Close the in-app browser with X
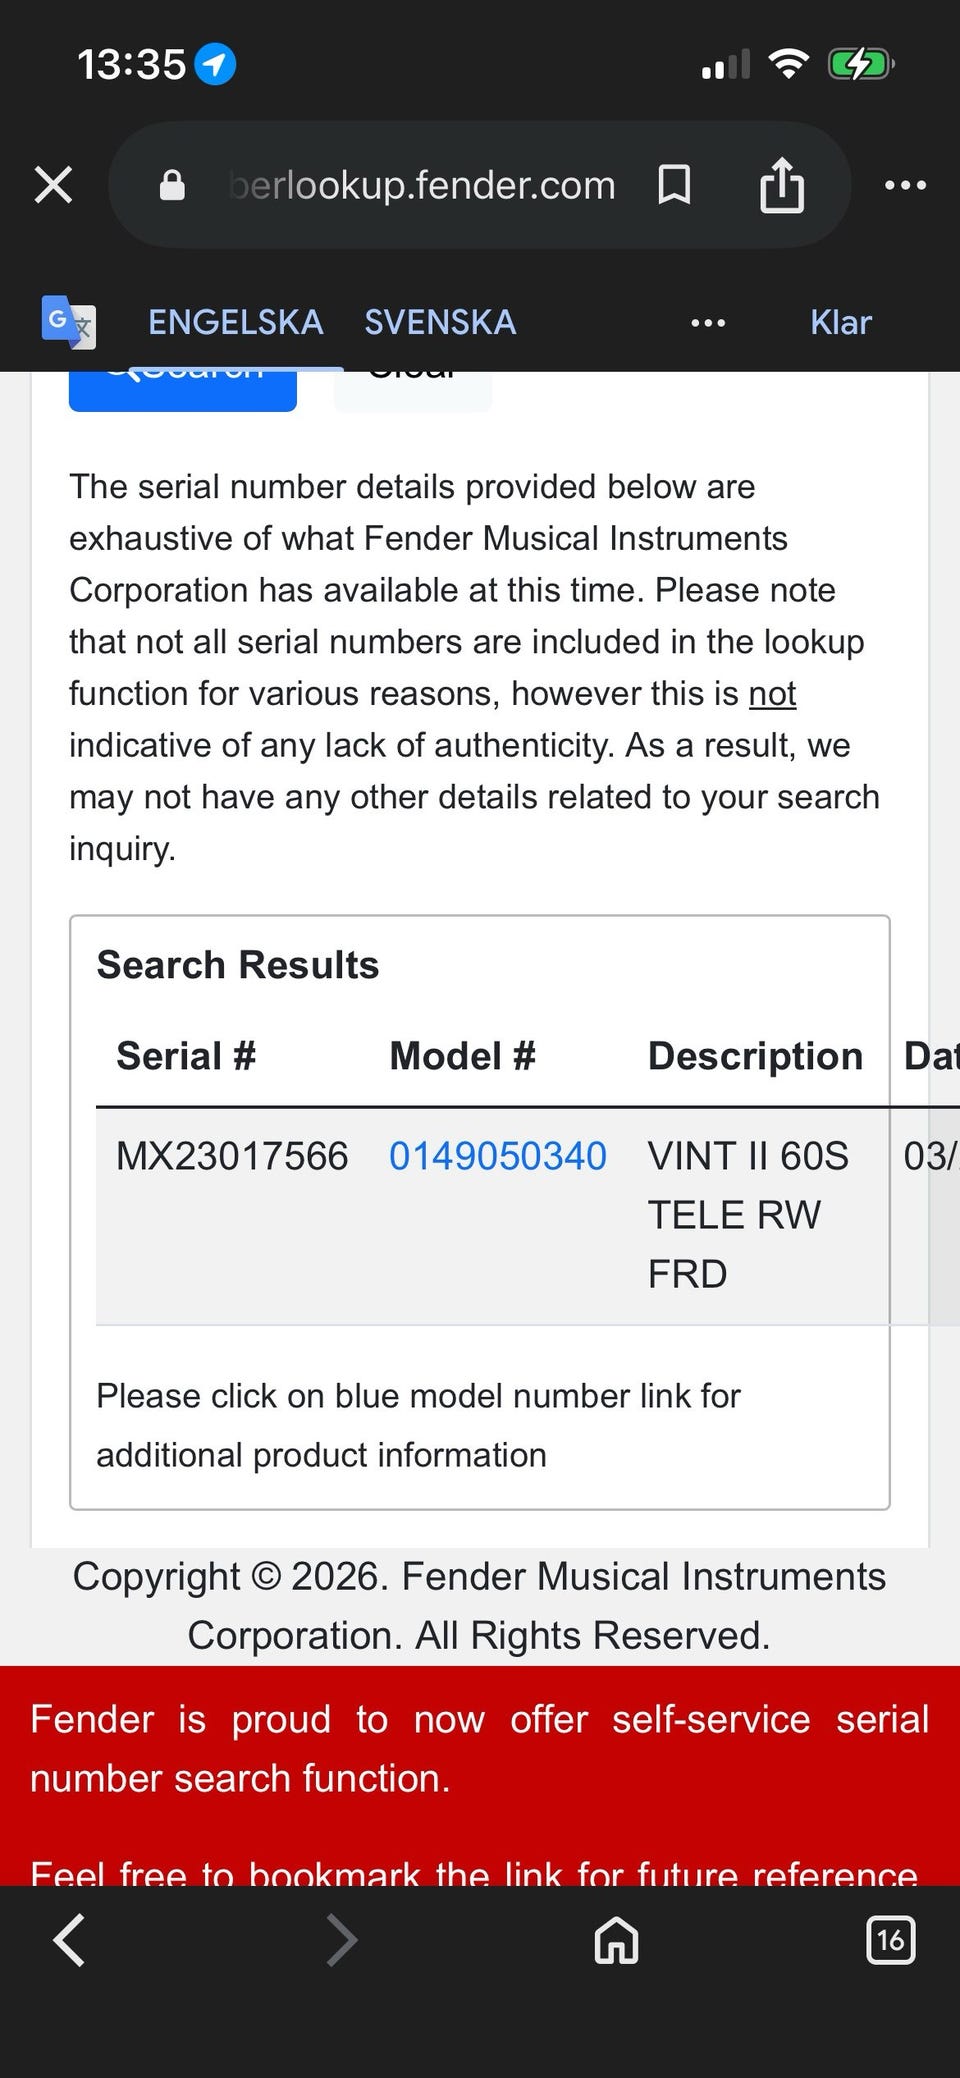 pos(54,185)
